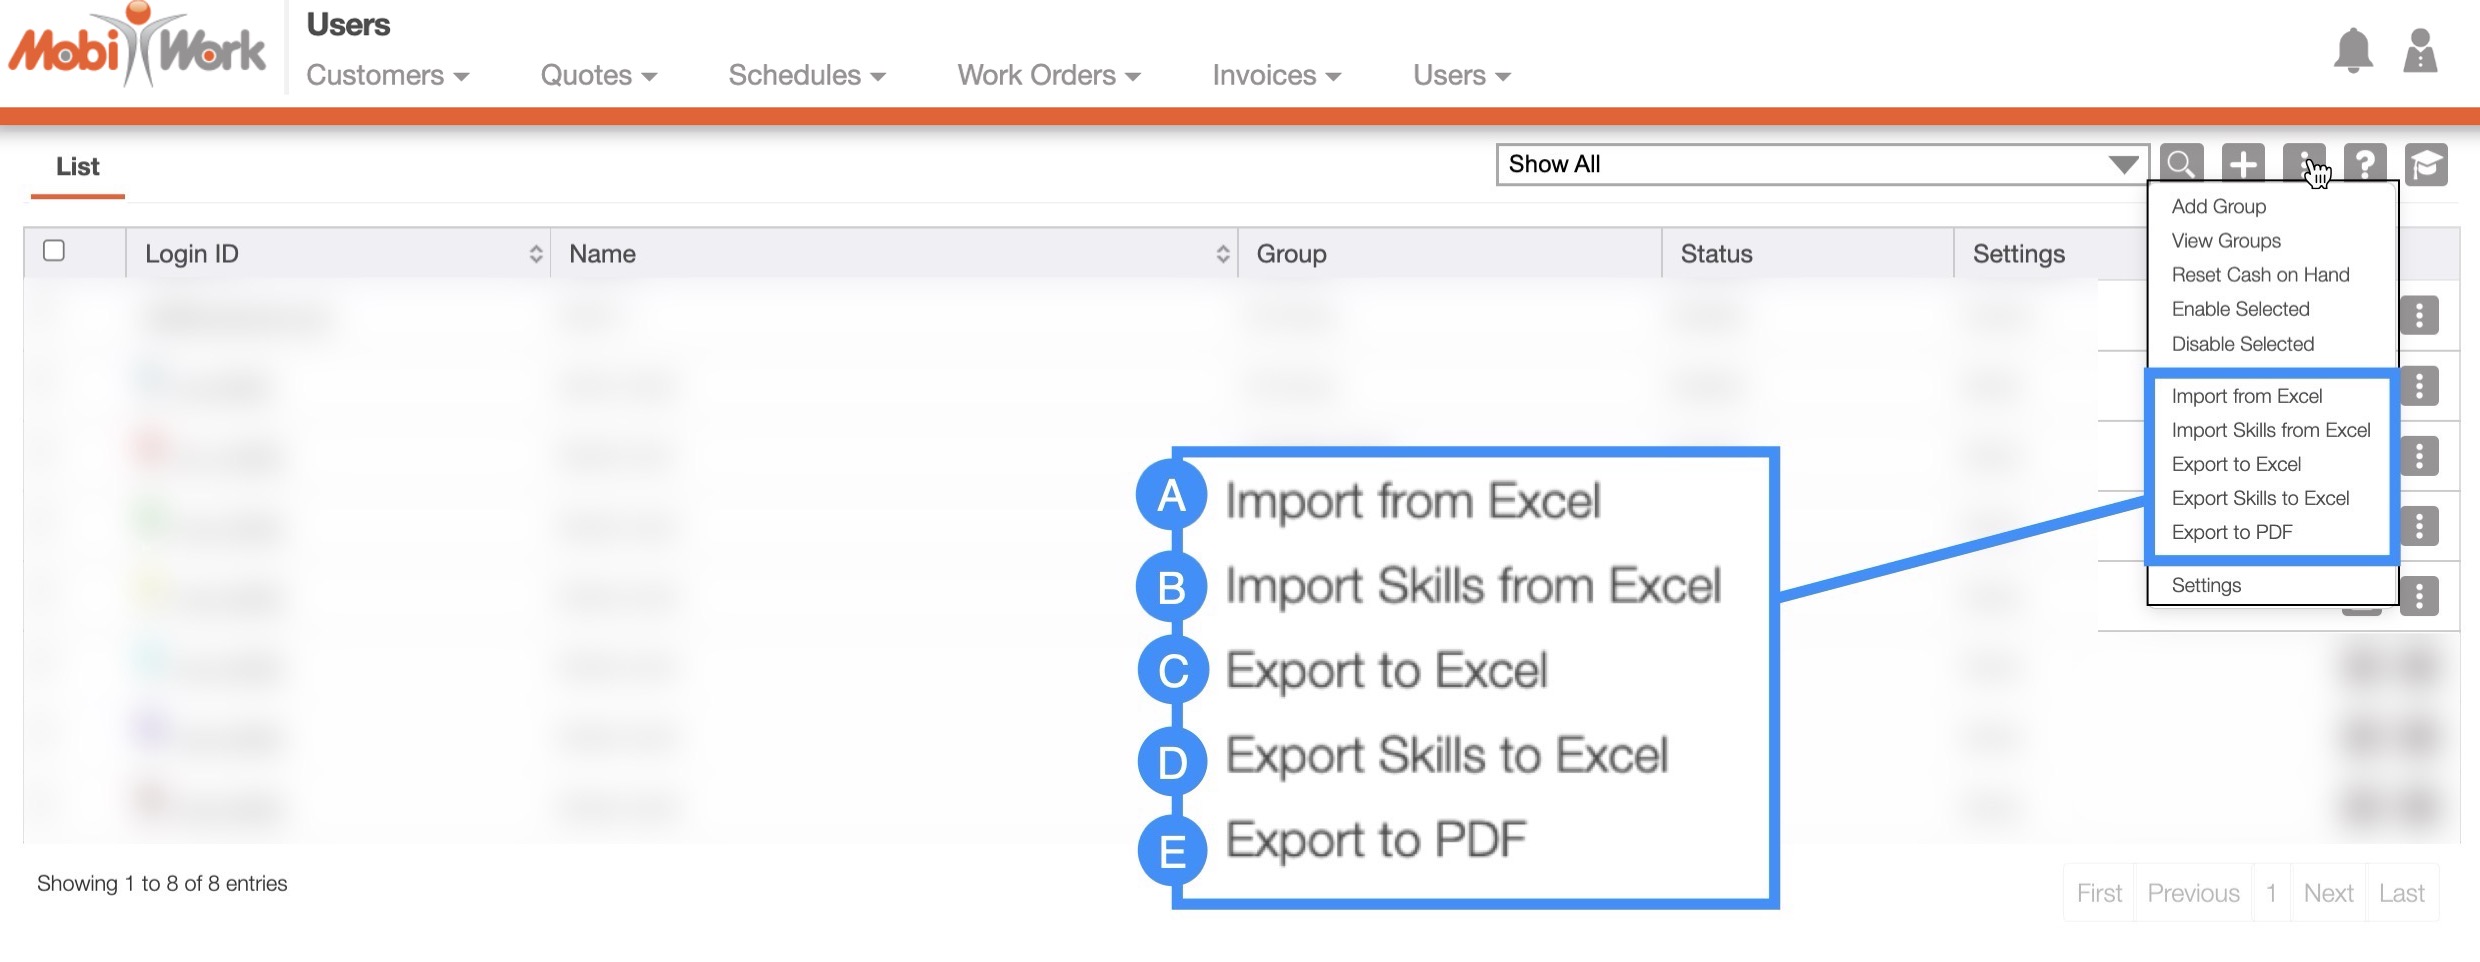Viewport: 2480px width, 962px height.
Task: Click the Next pagination button
Action: [2328, 893]
